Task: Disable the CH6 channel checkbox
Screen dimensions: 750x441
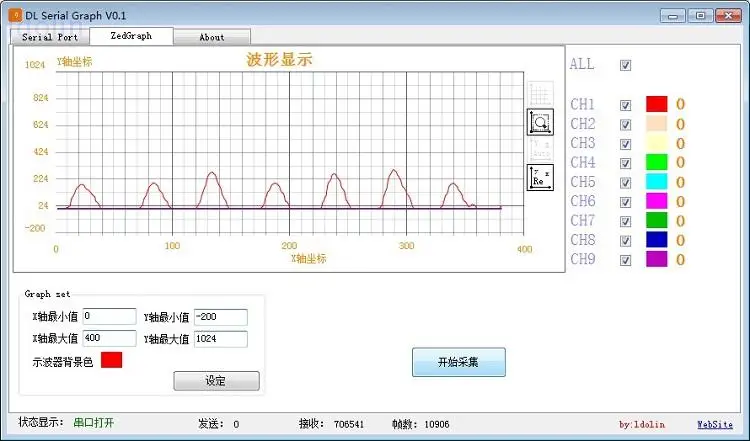Action: [625, 202]
